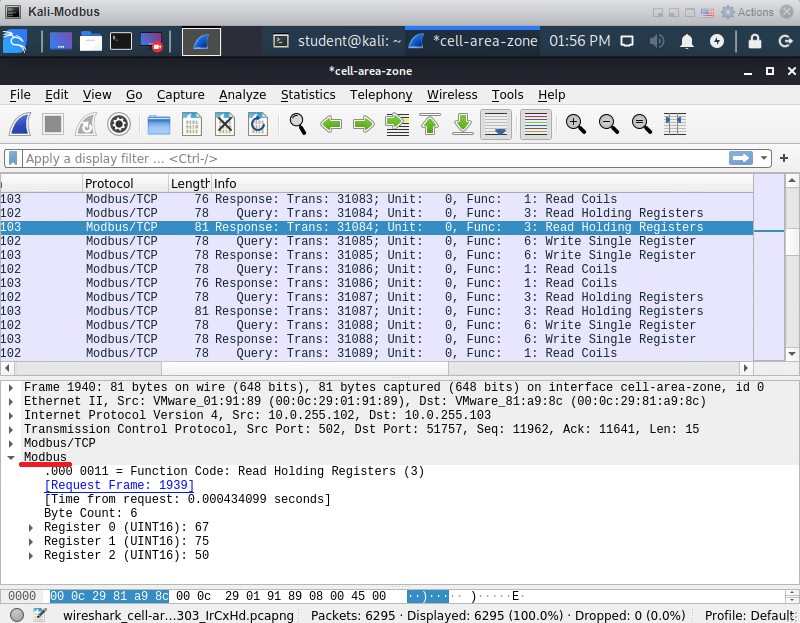Toggle auto-scroll during live capture
The width and height of the screenshot is (800, 623).
496,124
